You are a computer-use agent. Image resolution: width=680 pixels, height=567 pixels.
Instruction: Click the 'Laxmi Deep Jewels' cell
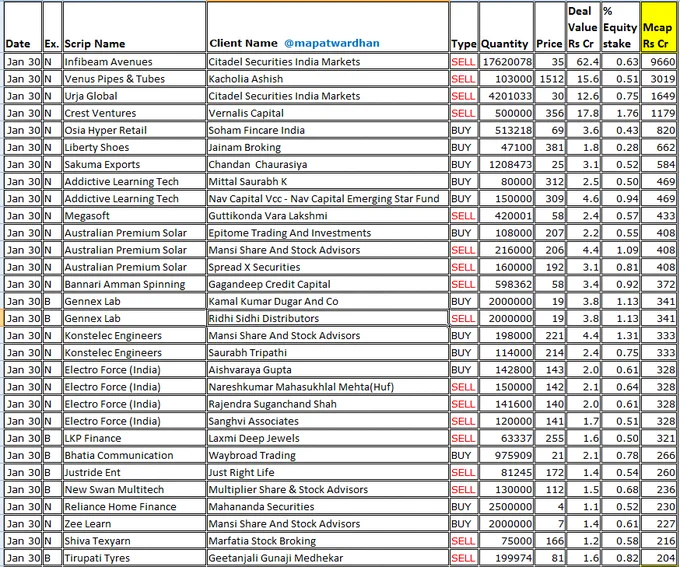point(328,438)
